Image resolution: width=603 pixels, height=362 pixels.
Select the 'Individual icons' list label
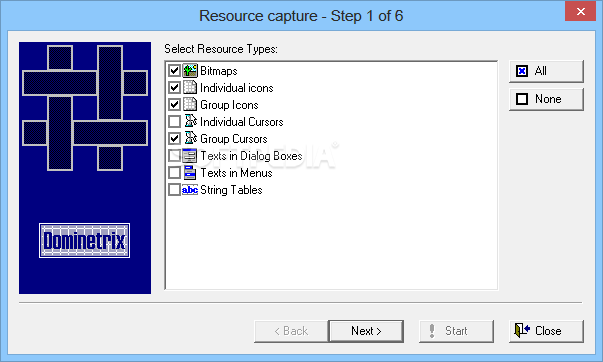tap(237, 88)
